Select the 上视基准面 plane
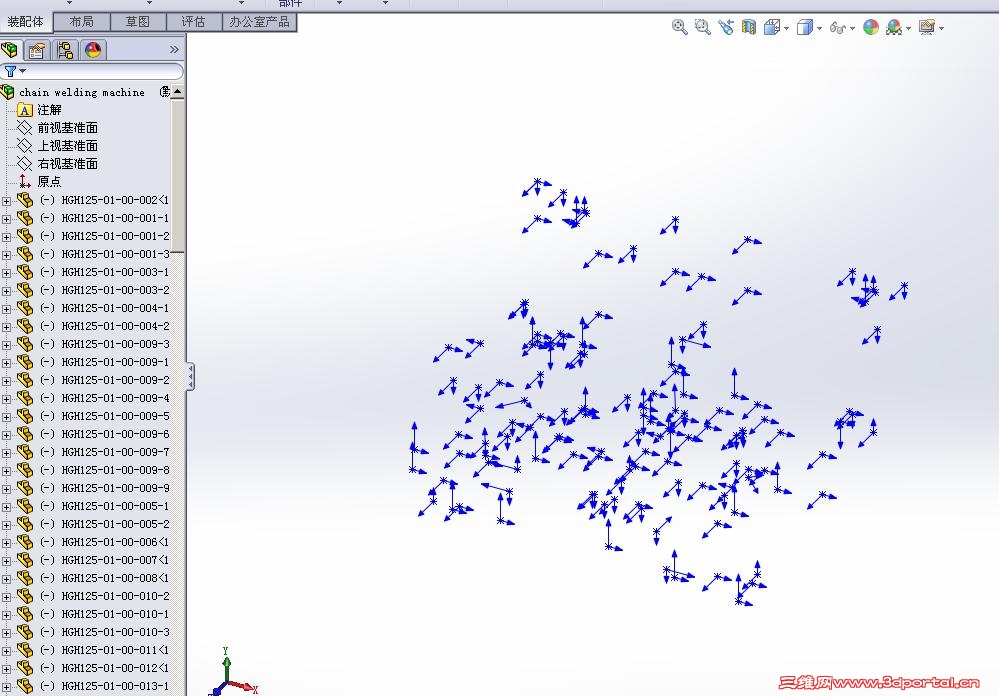This screenshot has height=696, width=999. 67,146
